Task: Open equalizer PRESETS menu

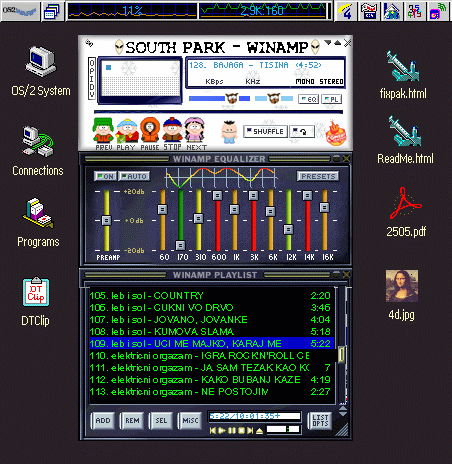Action: pos(318,176)
